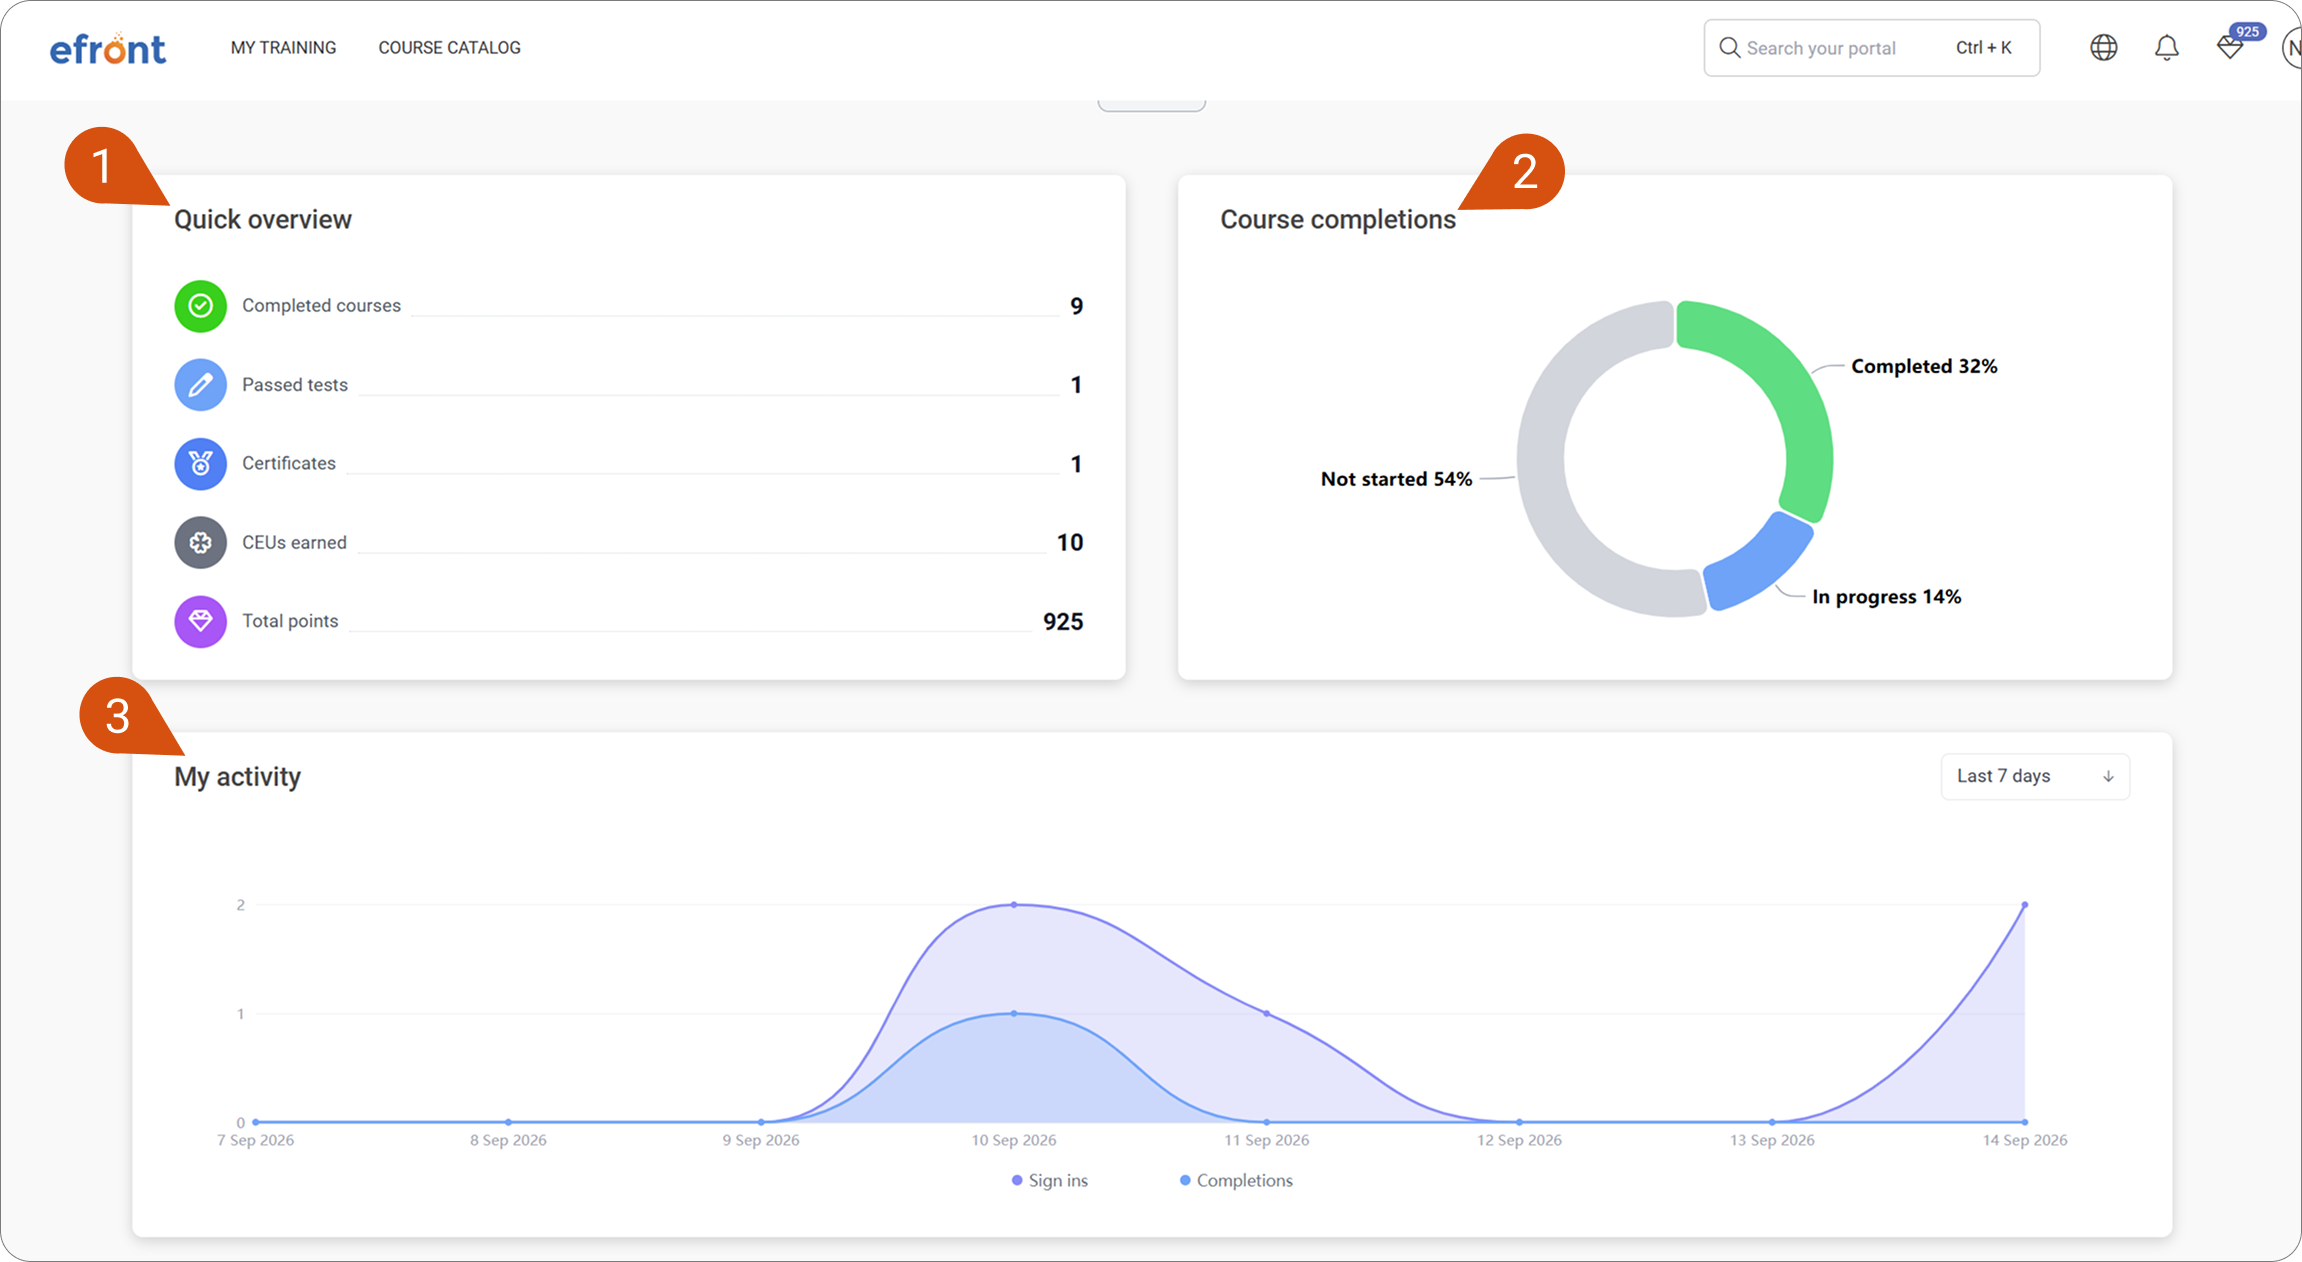
Task: Open the language globe icon
Action: pos(2104,47)
